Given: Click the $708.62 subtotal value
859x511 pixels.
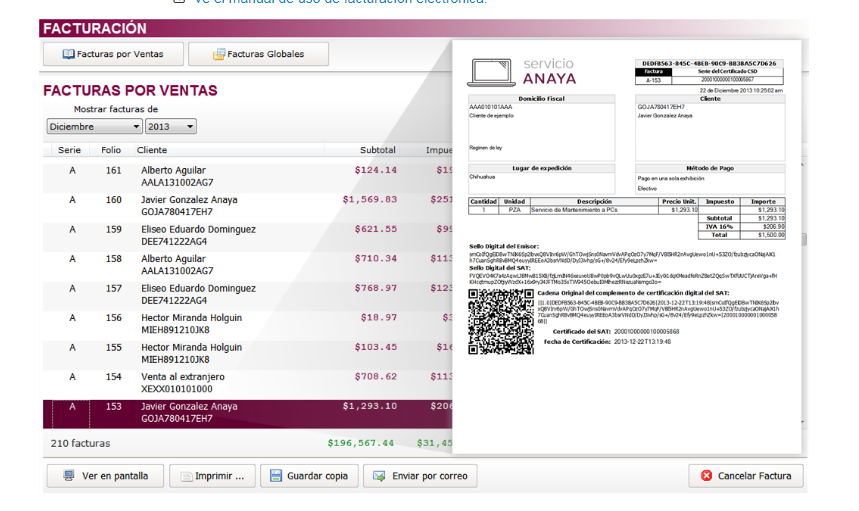Looking at the screenshot, I should tap(376, 377).
